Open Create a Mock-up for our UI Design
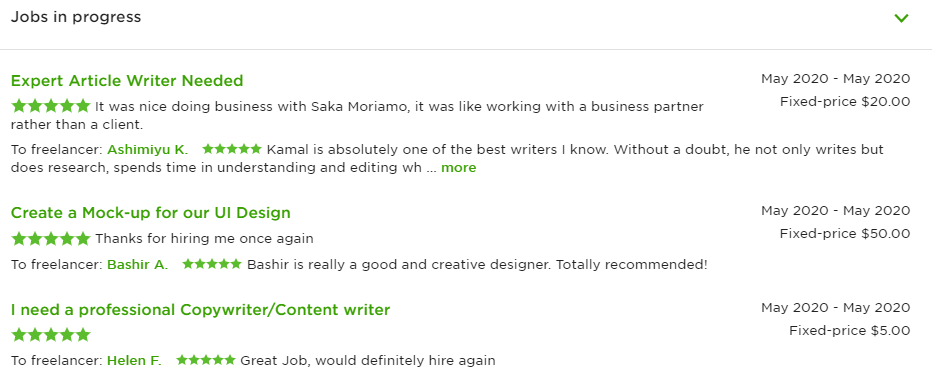 (150, 212)
